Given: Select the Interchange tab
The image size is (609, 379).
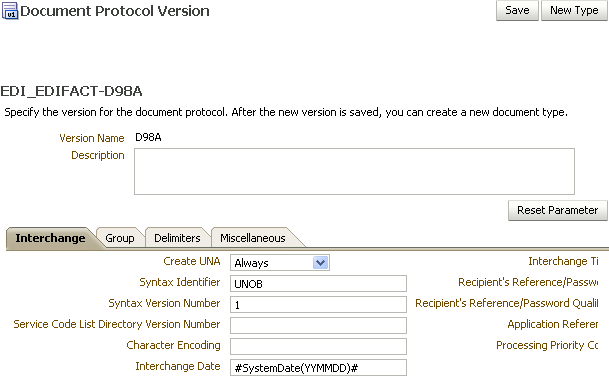Looking at the screenshot, I should pyautogui.click(x=50, y=238).
